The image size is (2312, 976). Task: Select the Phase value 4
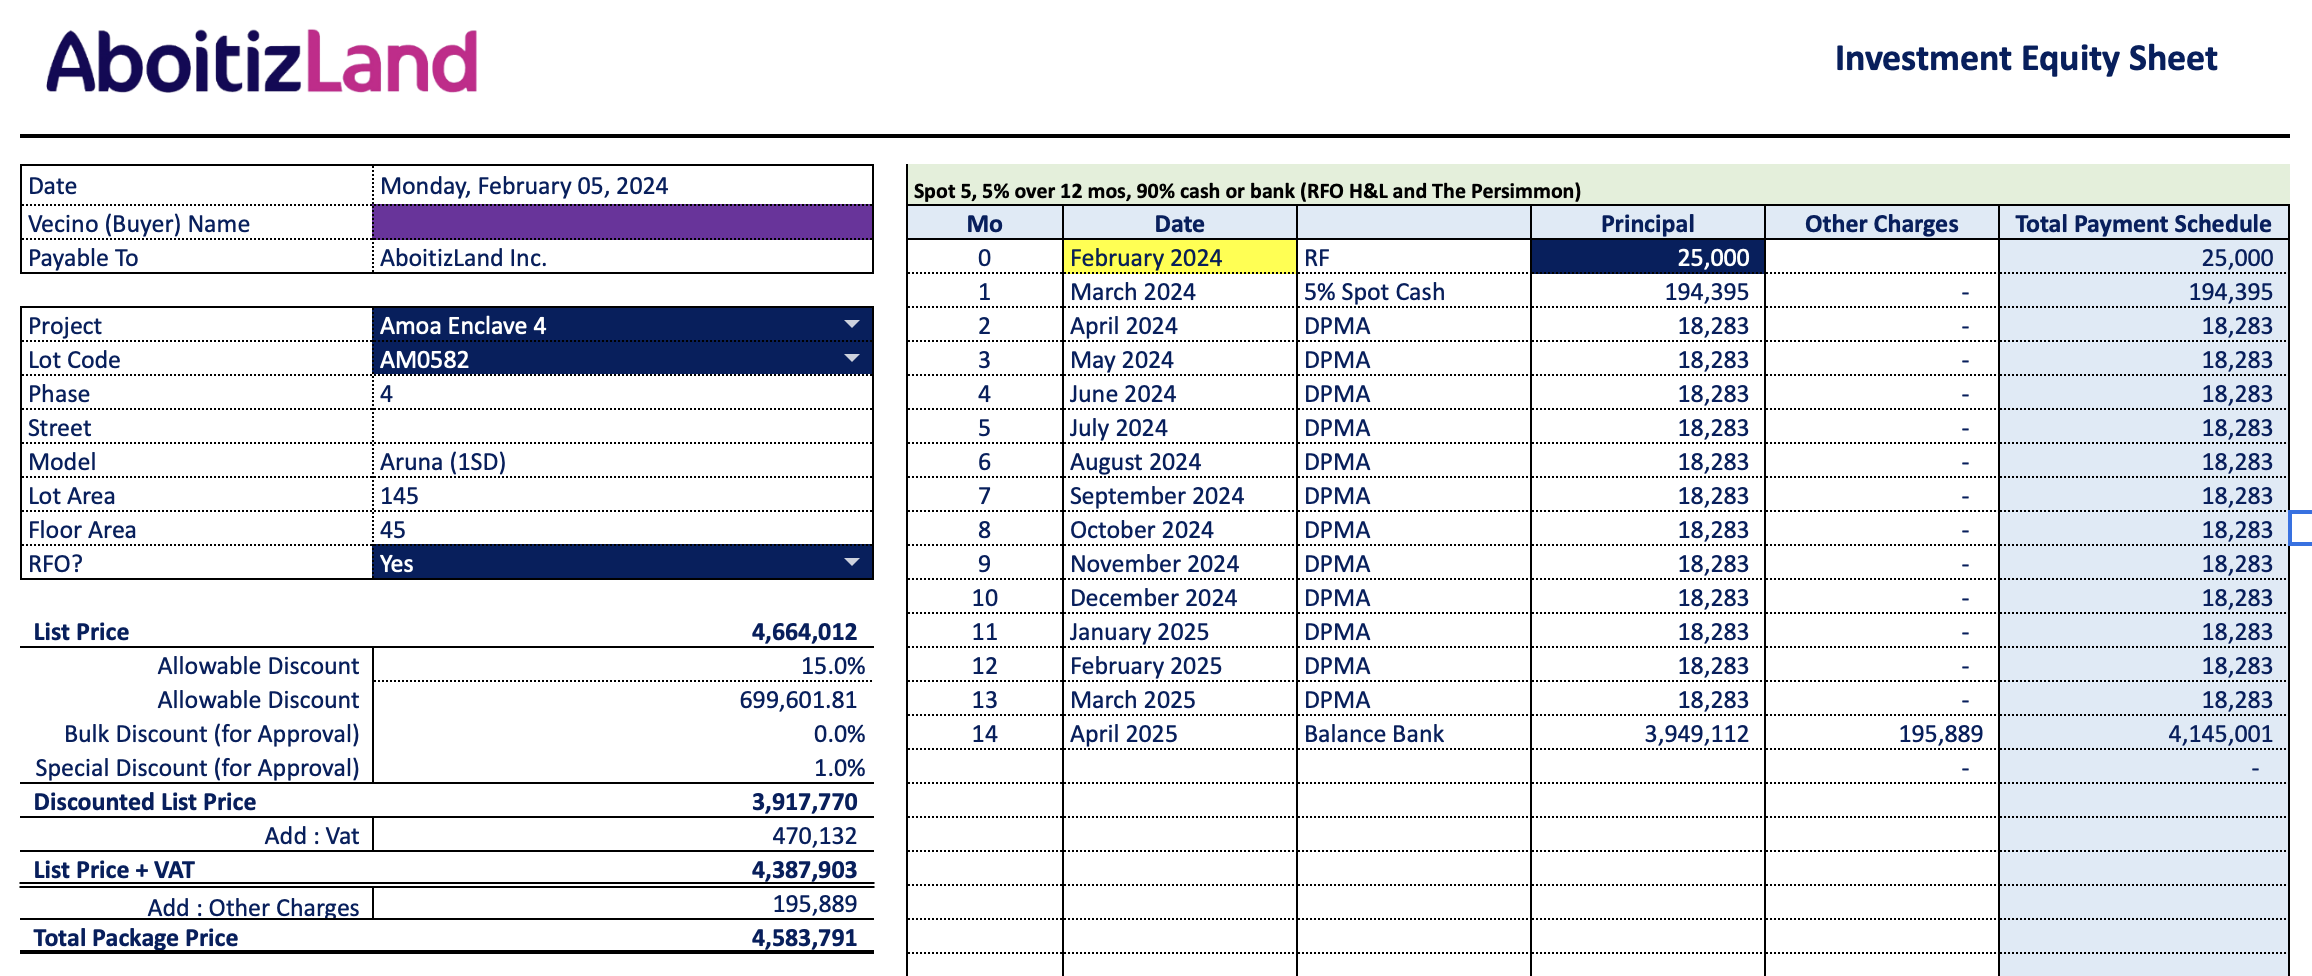coord(622,393)
